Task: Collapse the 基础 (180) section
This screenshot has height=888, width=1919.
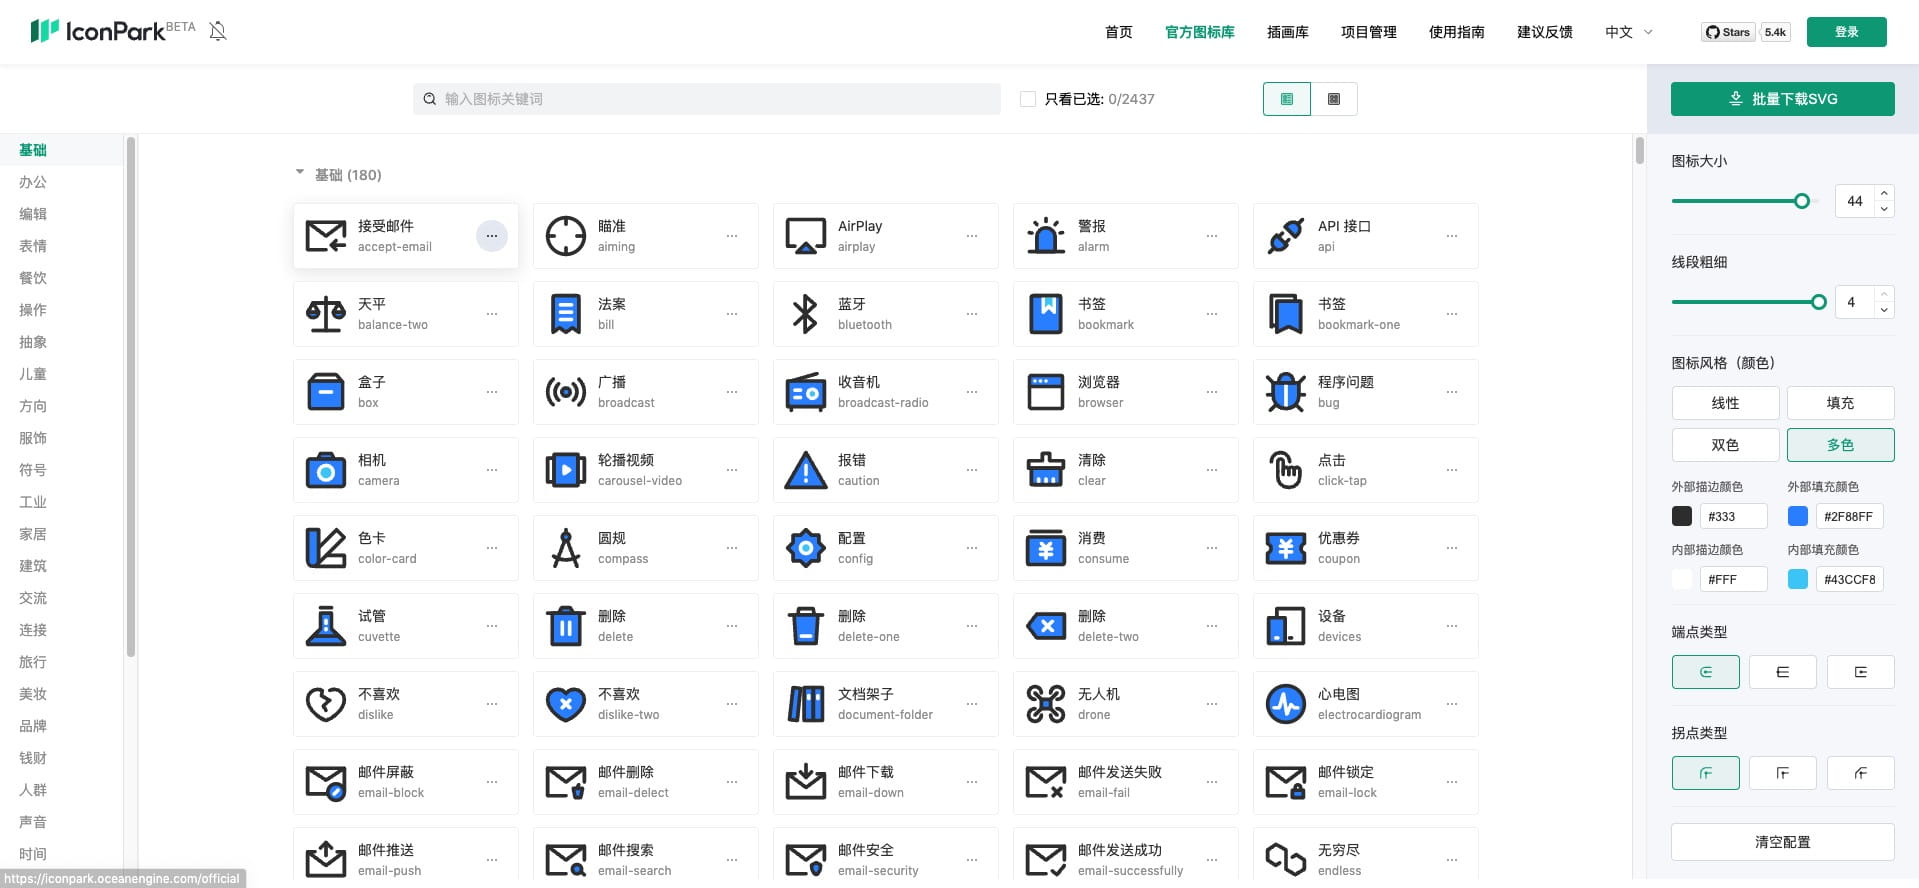Action: click(x=300, y=173)
